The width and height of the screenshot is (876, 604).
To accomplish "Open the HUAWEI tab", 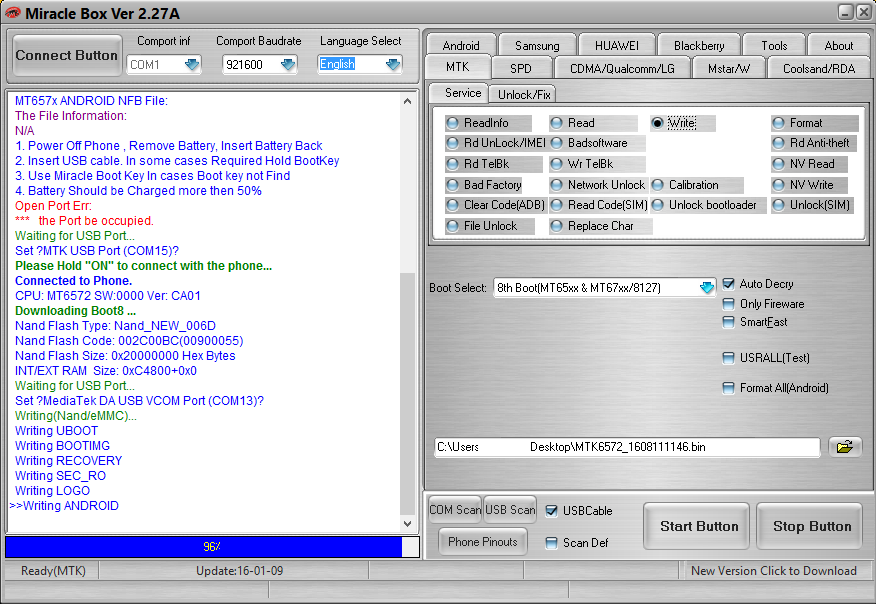I will (617, 45).
